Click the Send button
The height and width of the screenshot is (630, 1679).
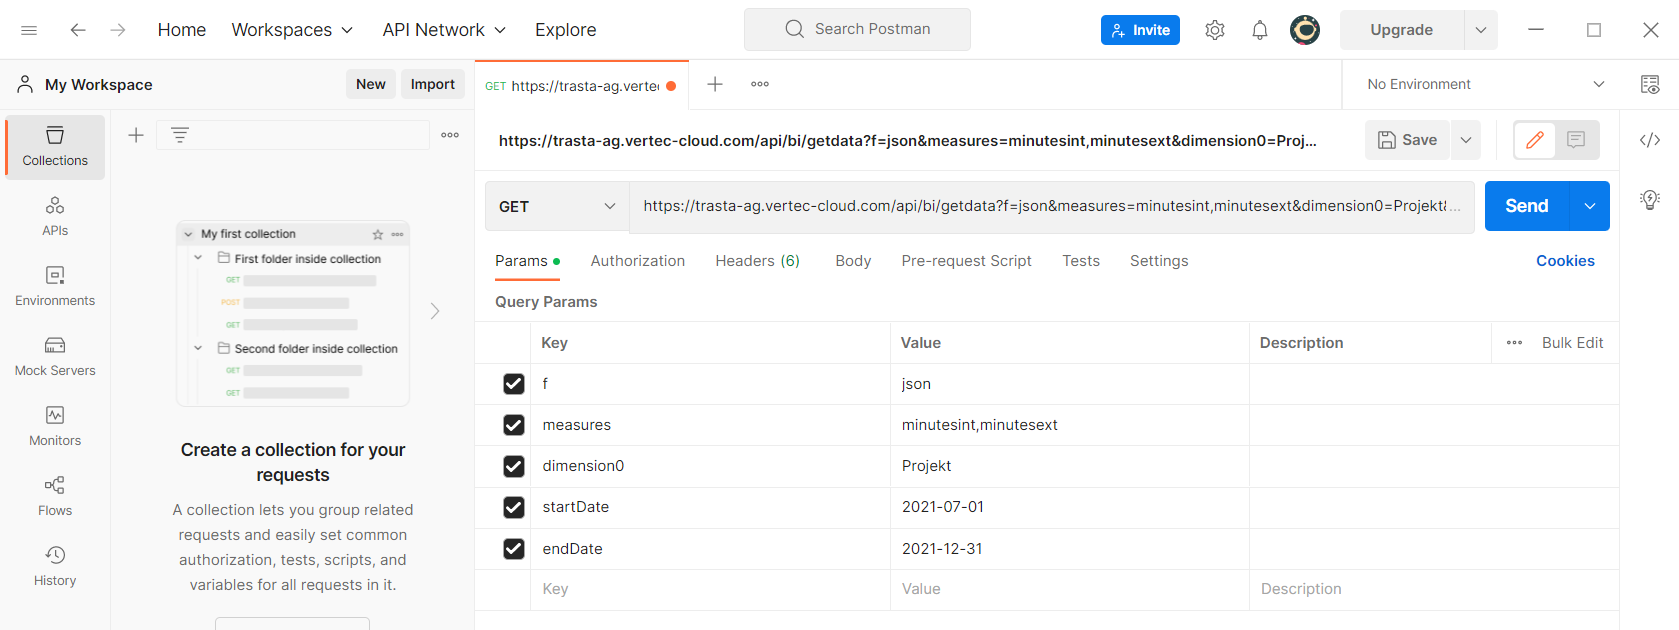click(x=1527, y=206)
